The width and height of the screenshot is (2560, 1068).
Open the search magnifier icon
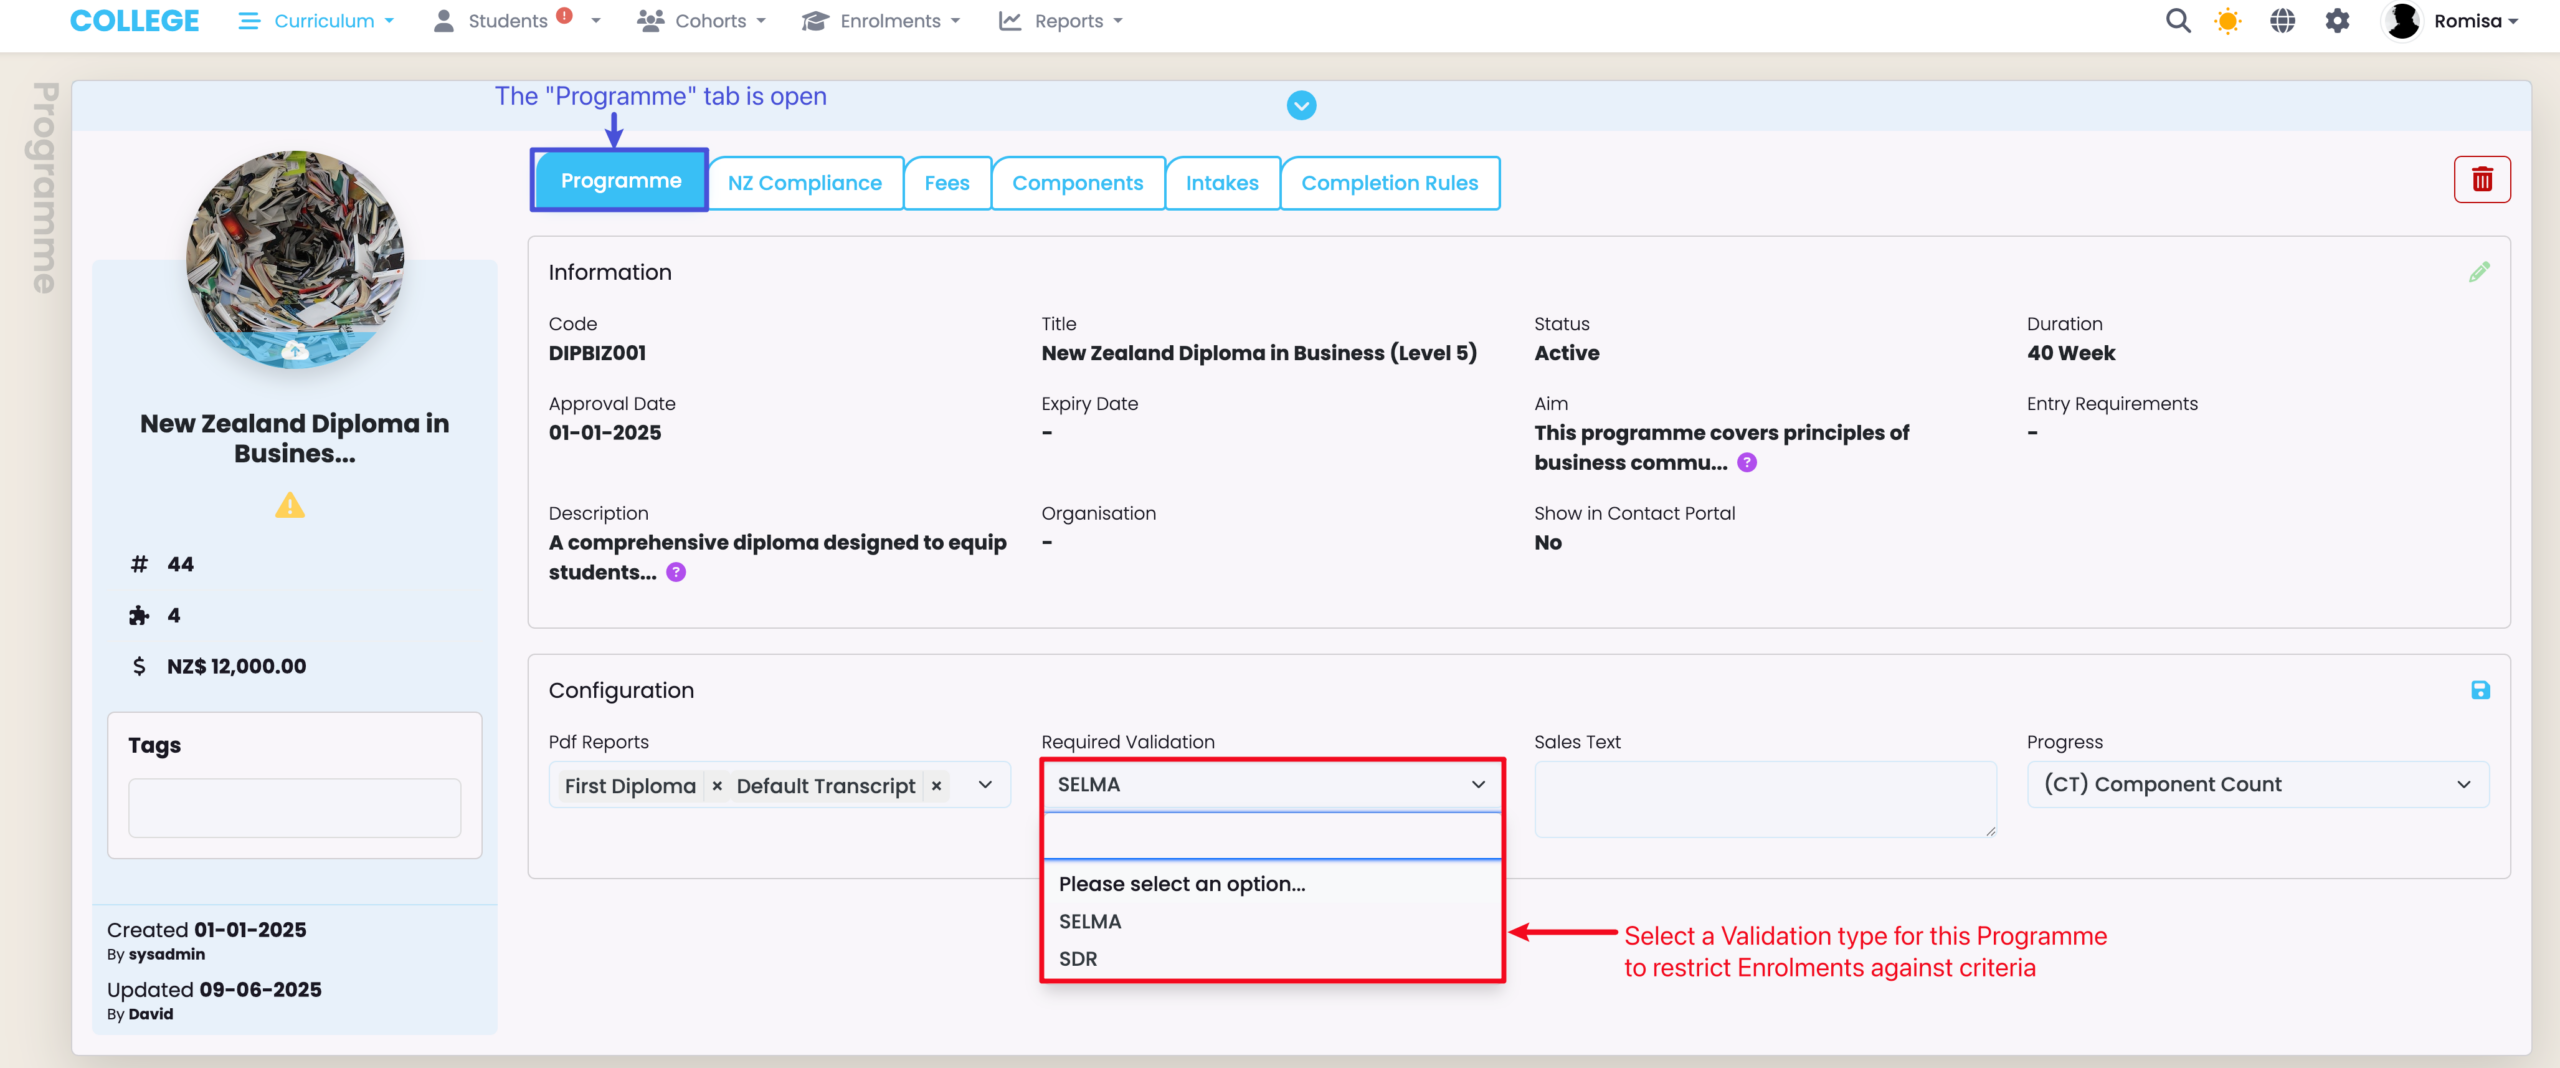[2177, 21]
